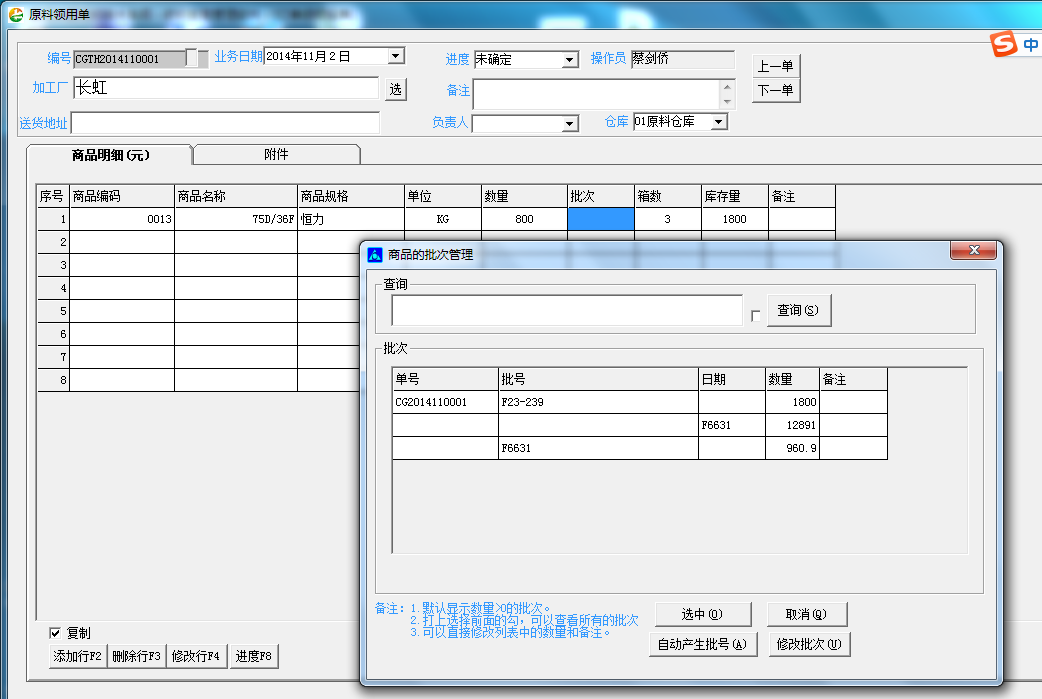This screenshot has width=1042, height=699.
Task: Click stock cell 1800 in 库存量 column
Action: click(x=735, y=219)
